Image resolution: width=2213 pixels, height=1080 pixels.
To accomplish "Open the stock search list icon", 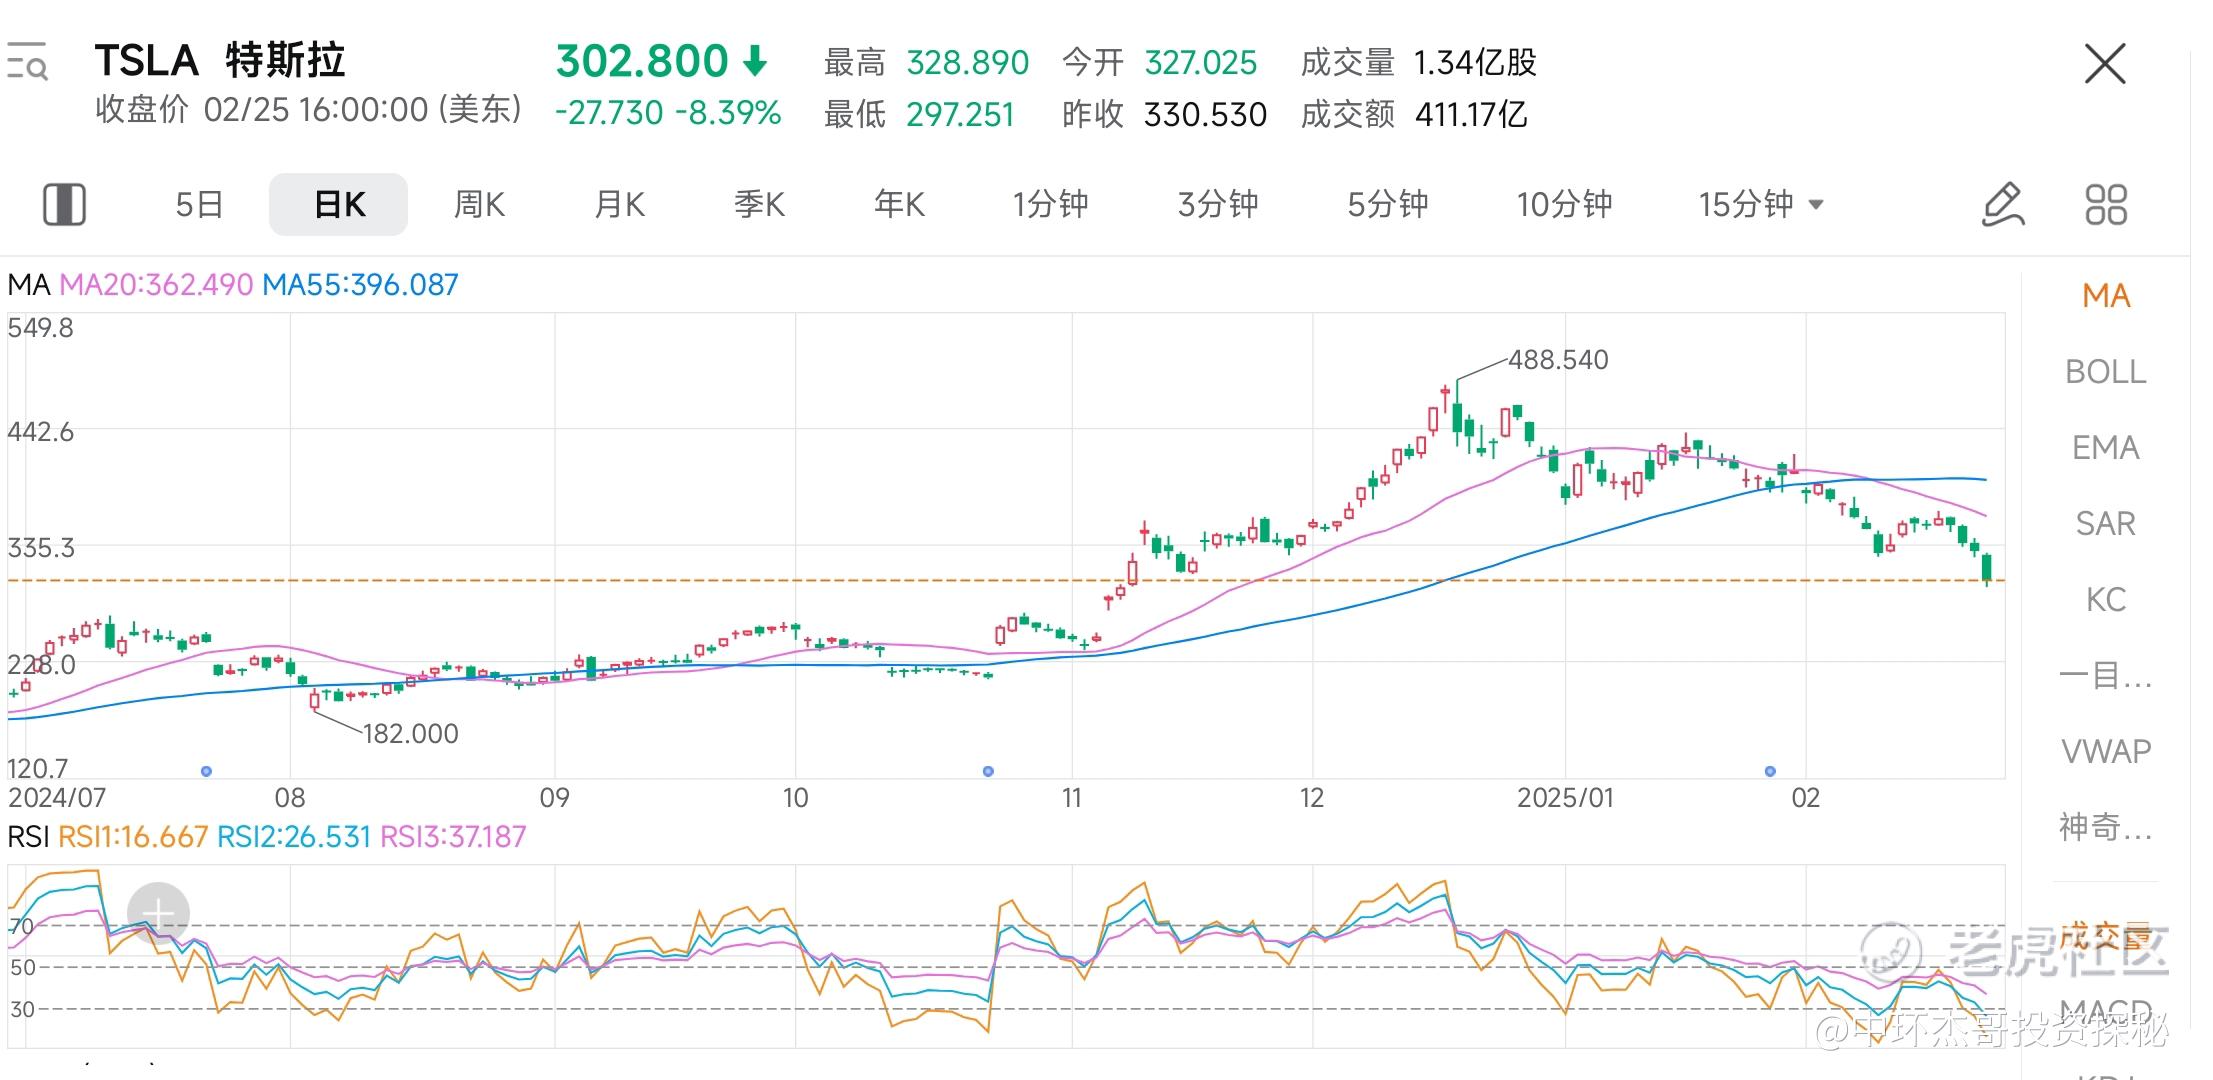I will click(27, 63).
